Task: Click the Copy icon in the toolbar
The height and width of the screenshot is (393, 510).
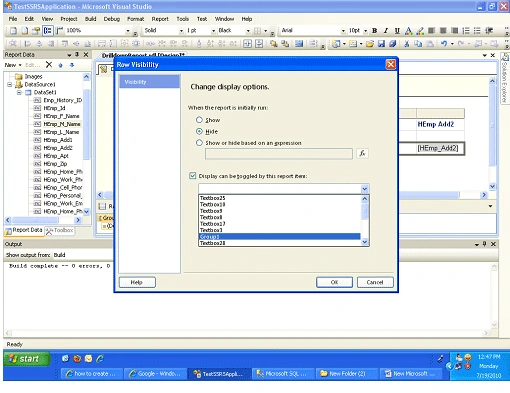Action: point(418,44)
